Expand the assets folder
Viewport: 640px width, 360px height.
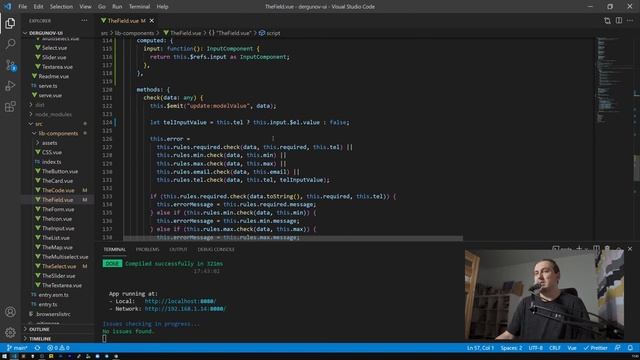tap(49, 143)
